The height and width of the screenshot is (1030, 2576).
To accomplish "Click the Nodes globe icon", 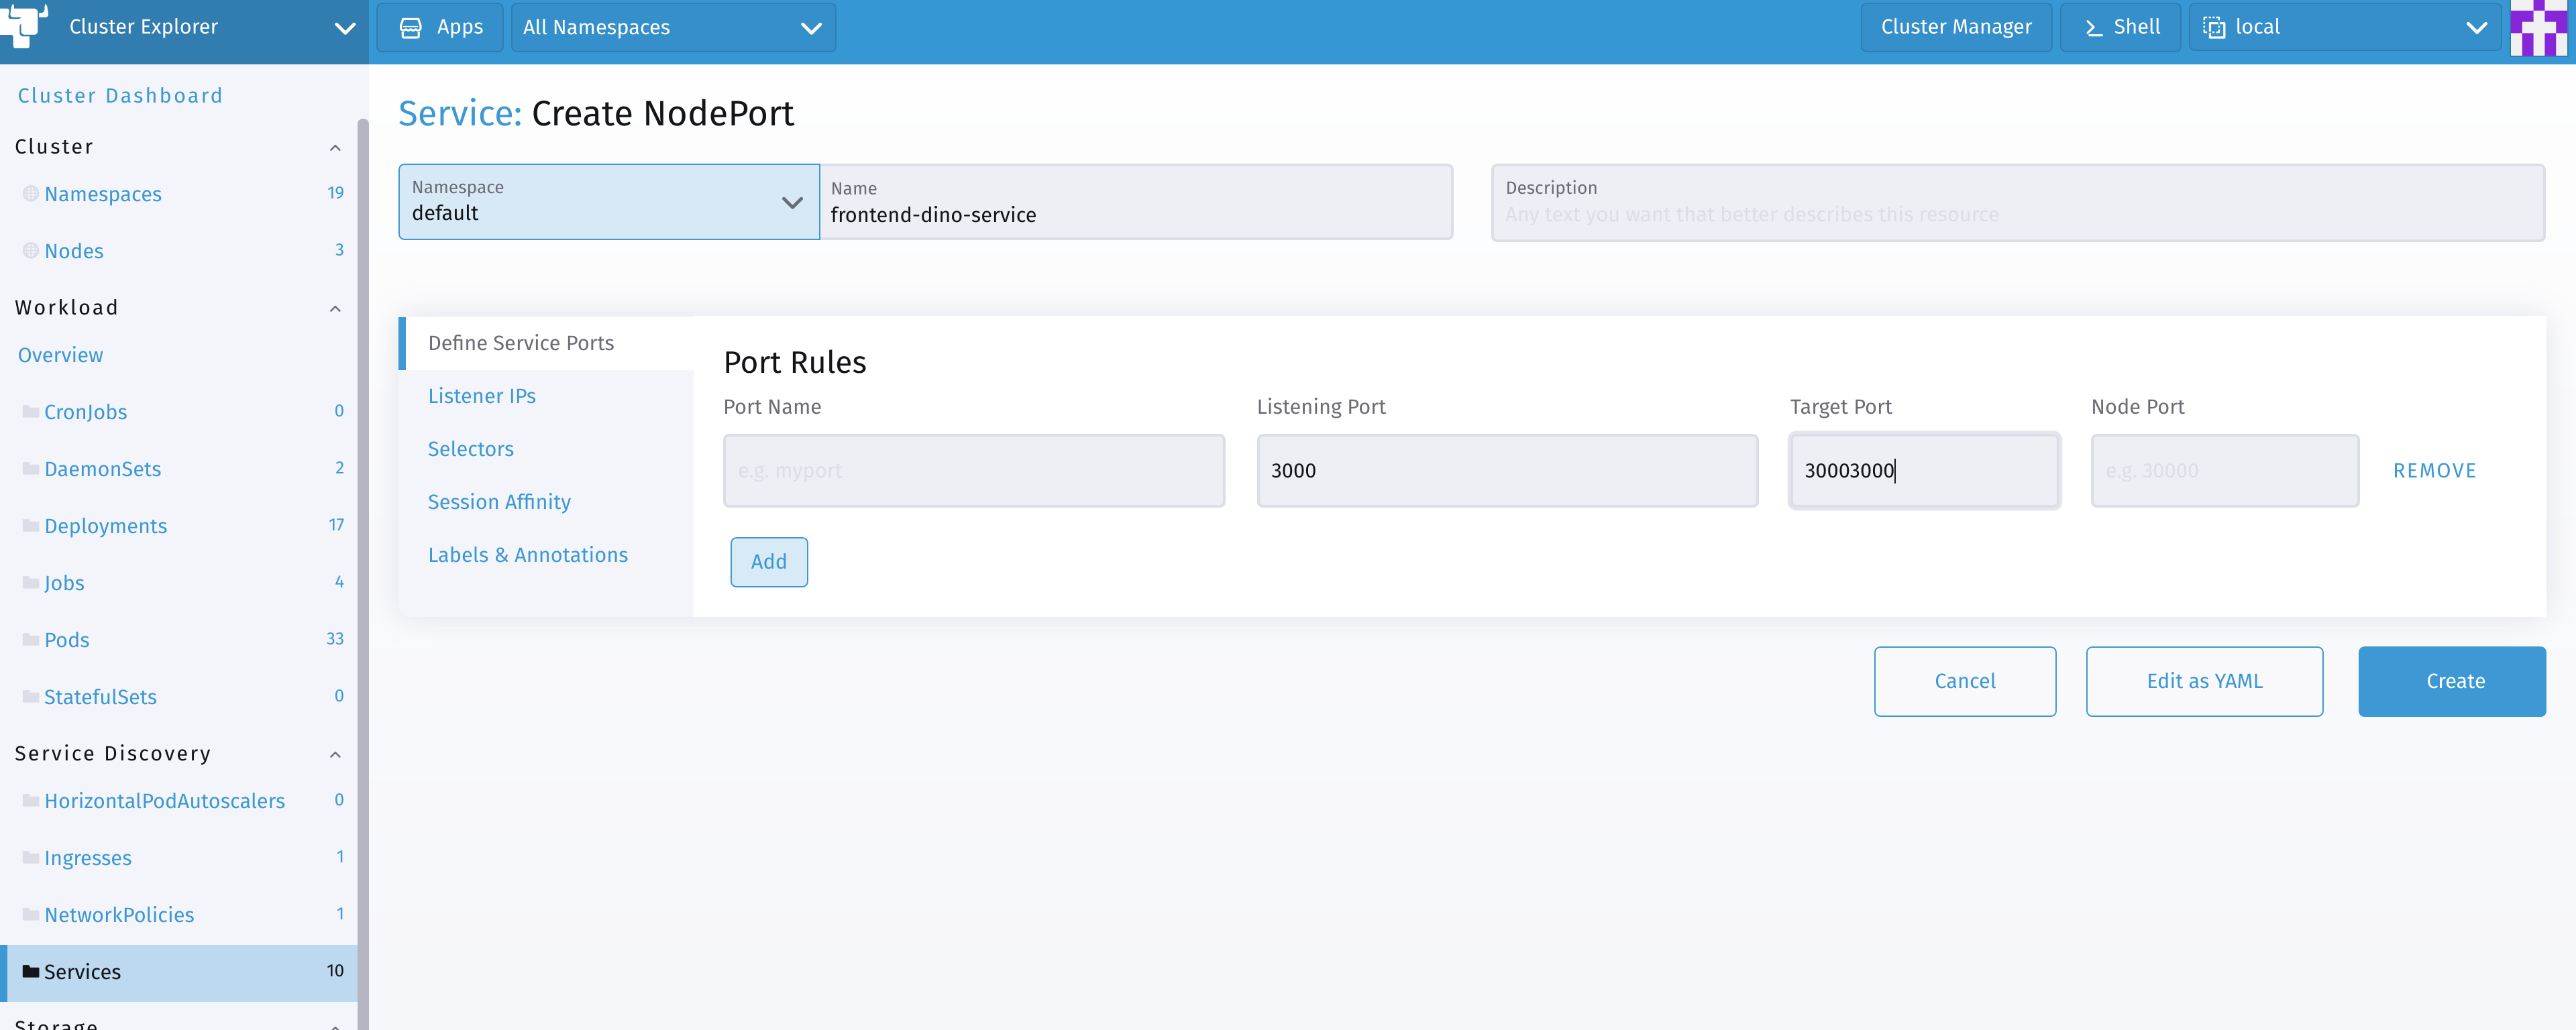I will (x=31, y=250).
